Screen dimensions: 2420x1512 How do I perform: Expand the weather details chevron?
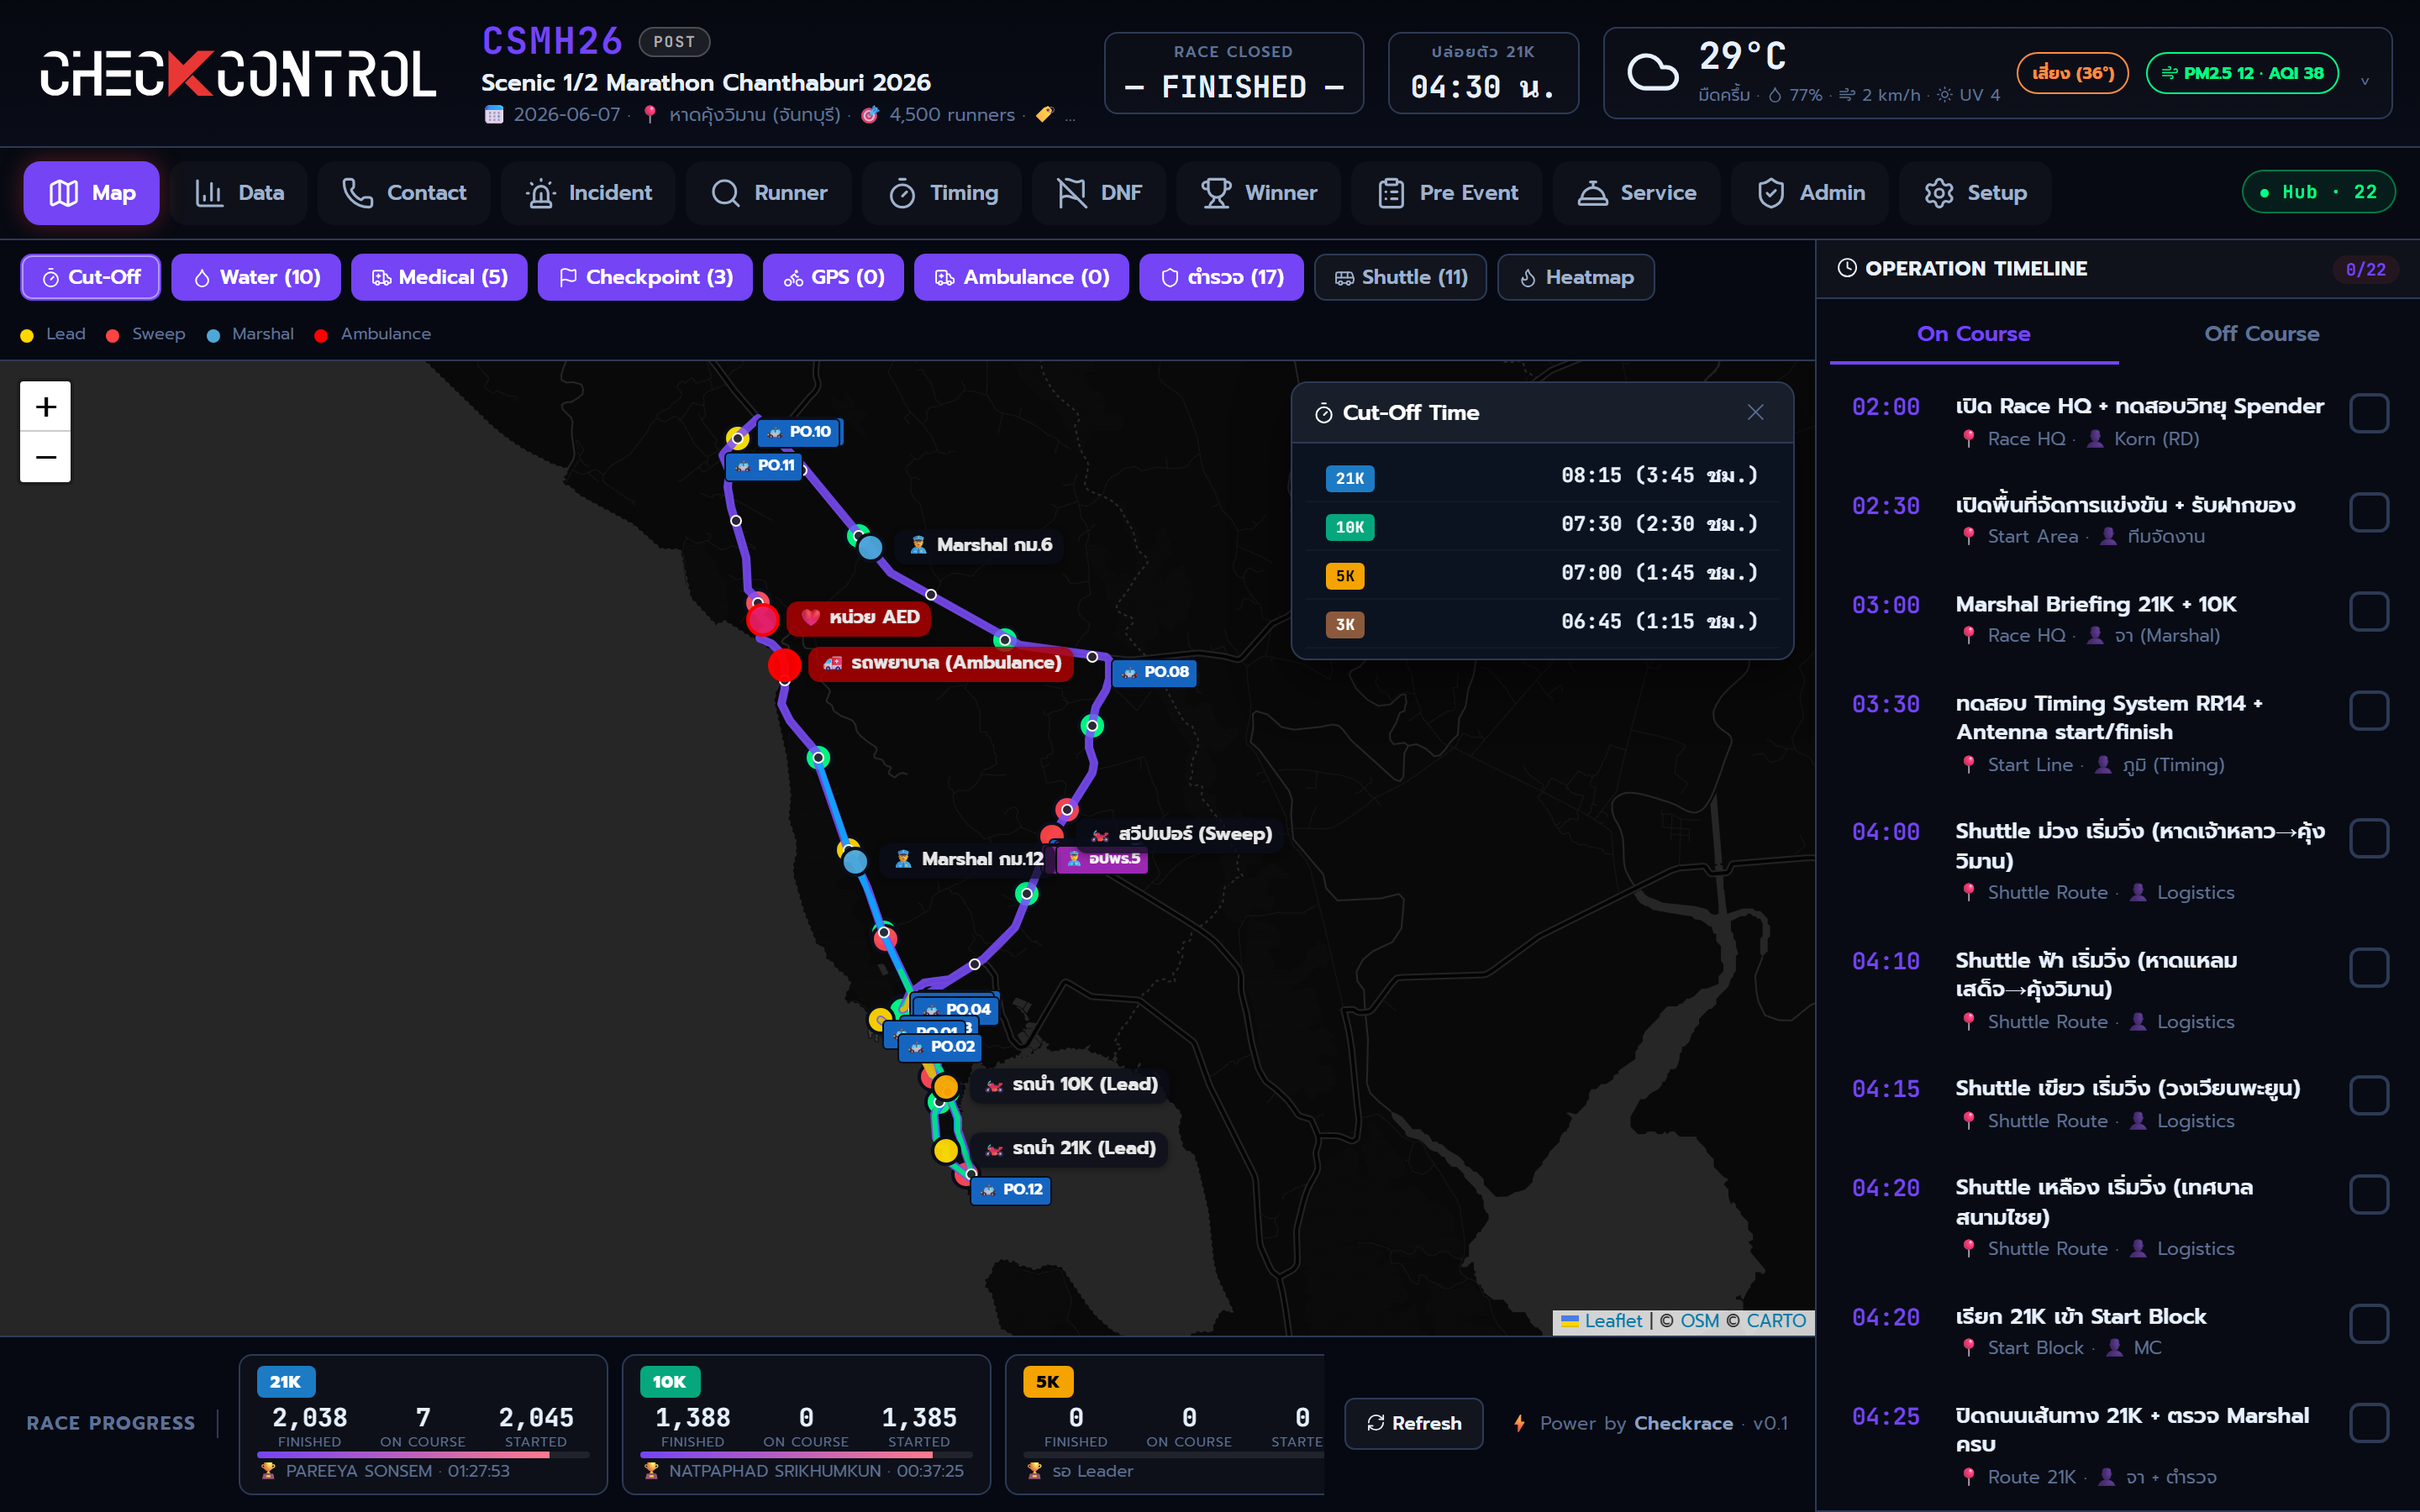(x=2365, y=81)
